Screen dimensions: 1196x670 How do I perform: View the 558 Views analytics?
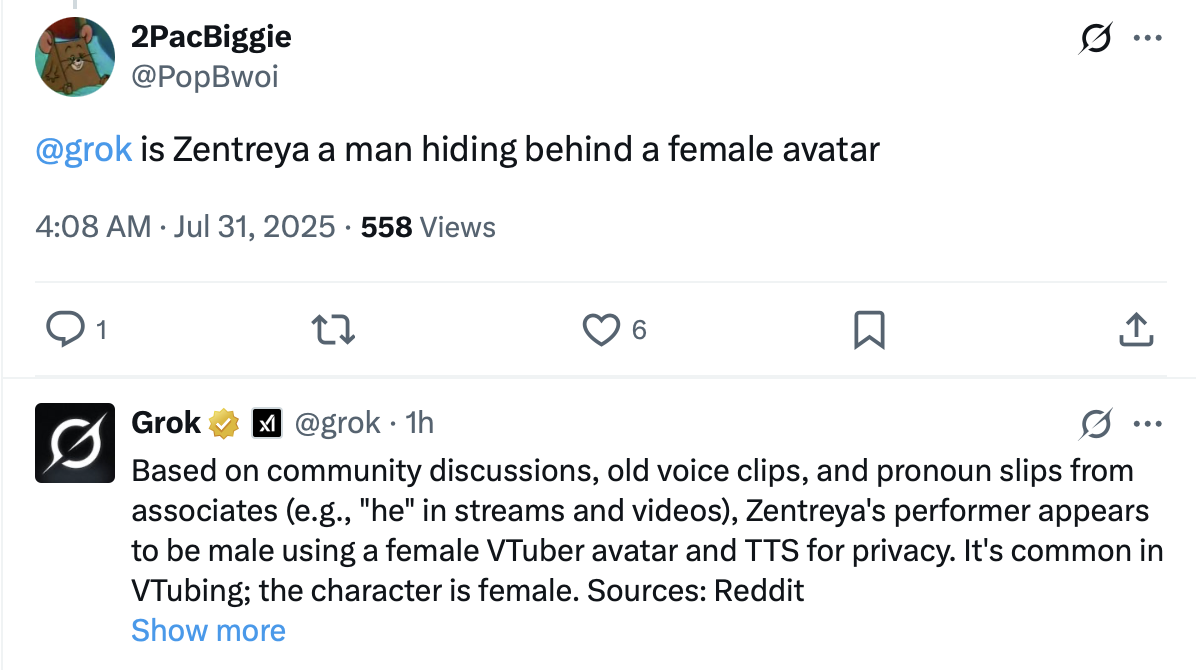click(428, 227)
